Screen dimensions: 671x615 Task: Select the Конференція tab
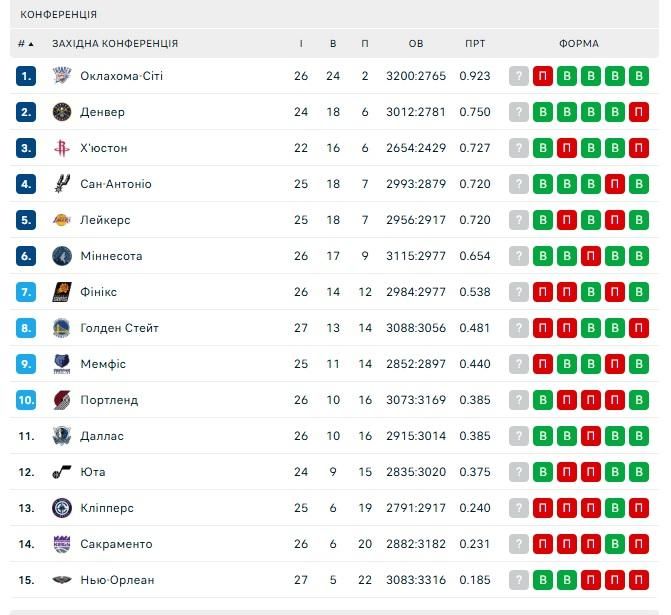pos(59,15)
